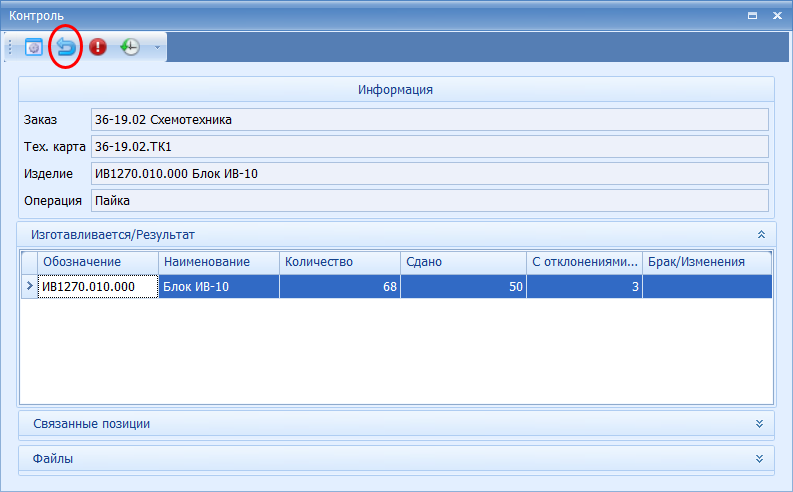Click the blue return arrow icon

pos(66,47)
